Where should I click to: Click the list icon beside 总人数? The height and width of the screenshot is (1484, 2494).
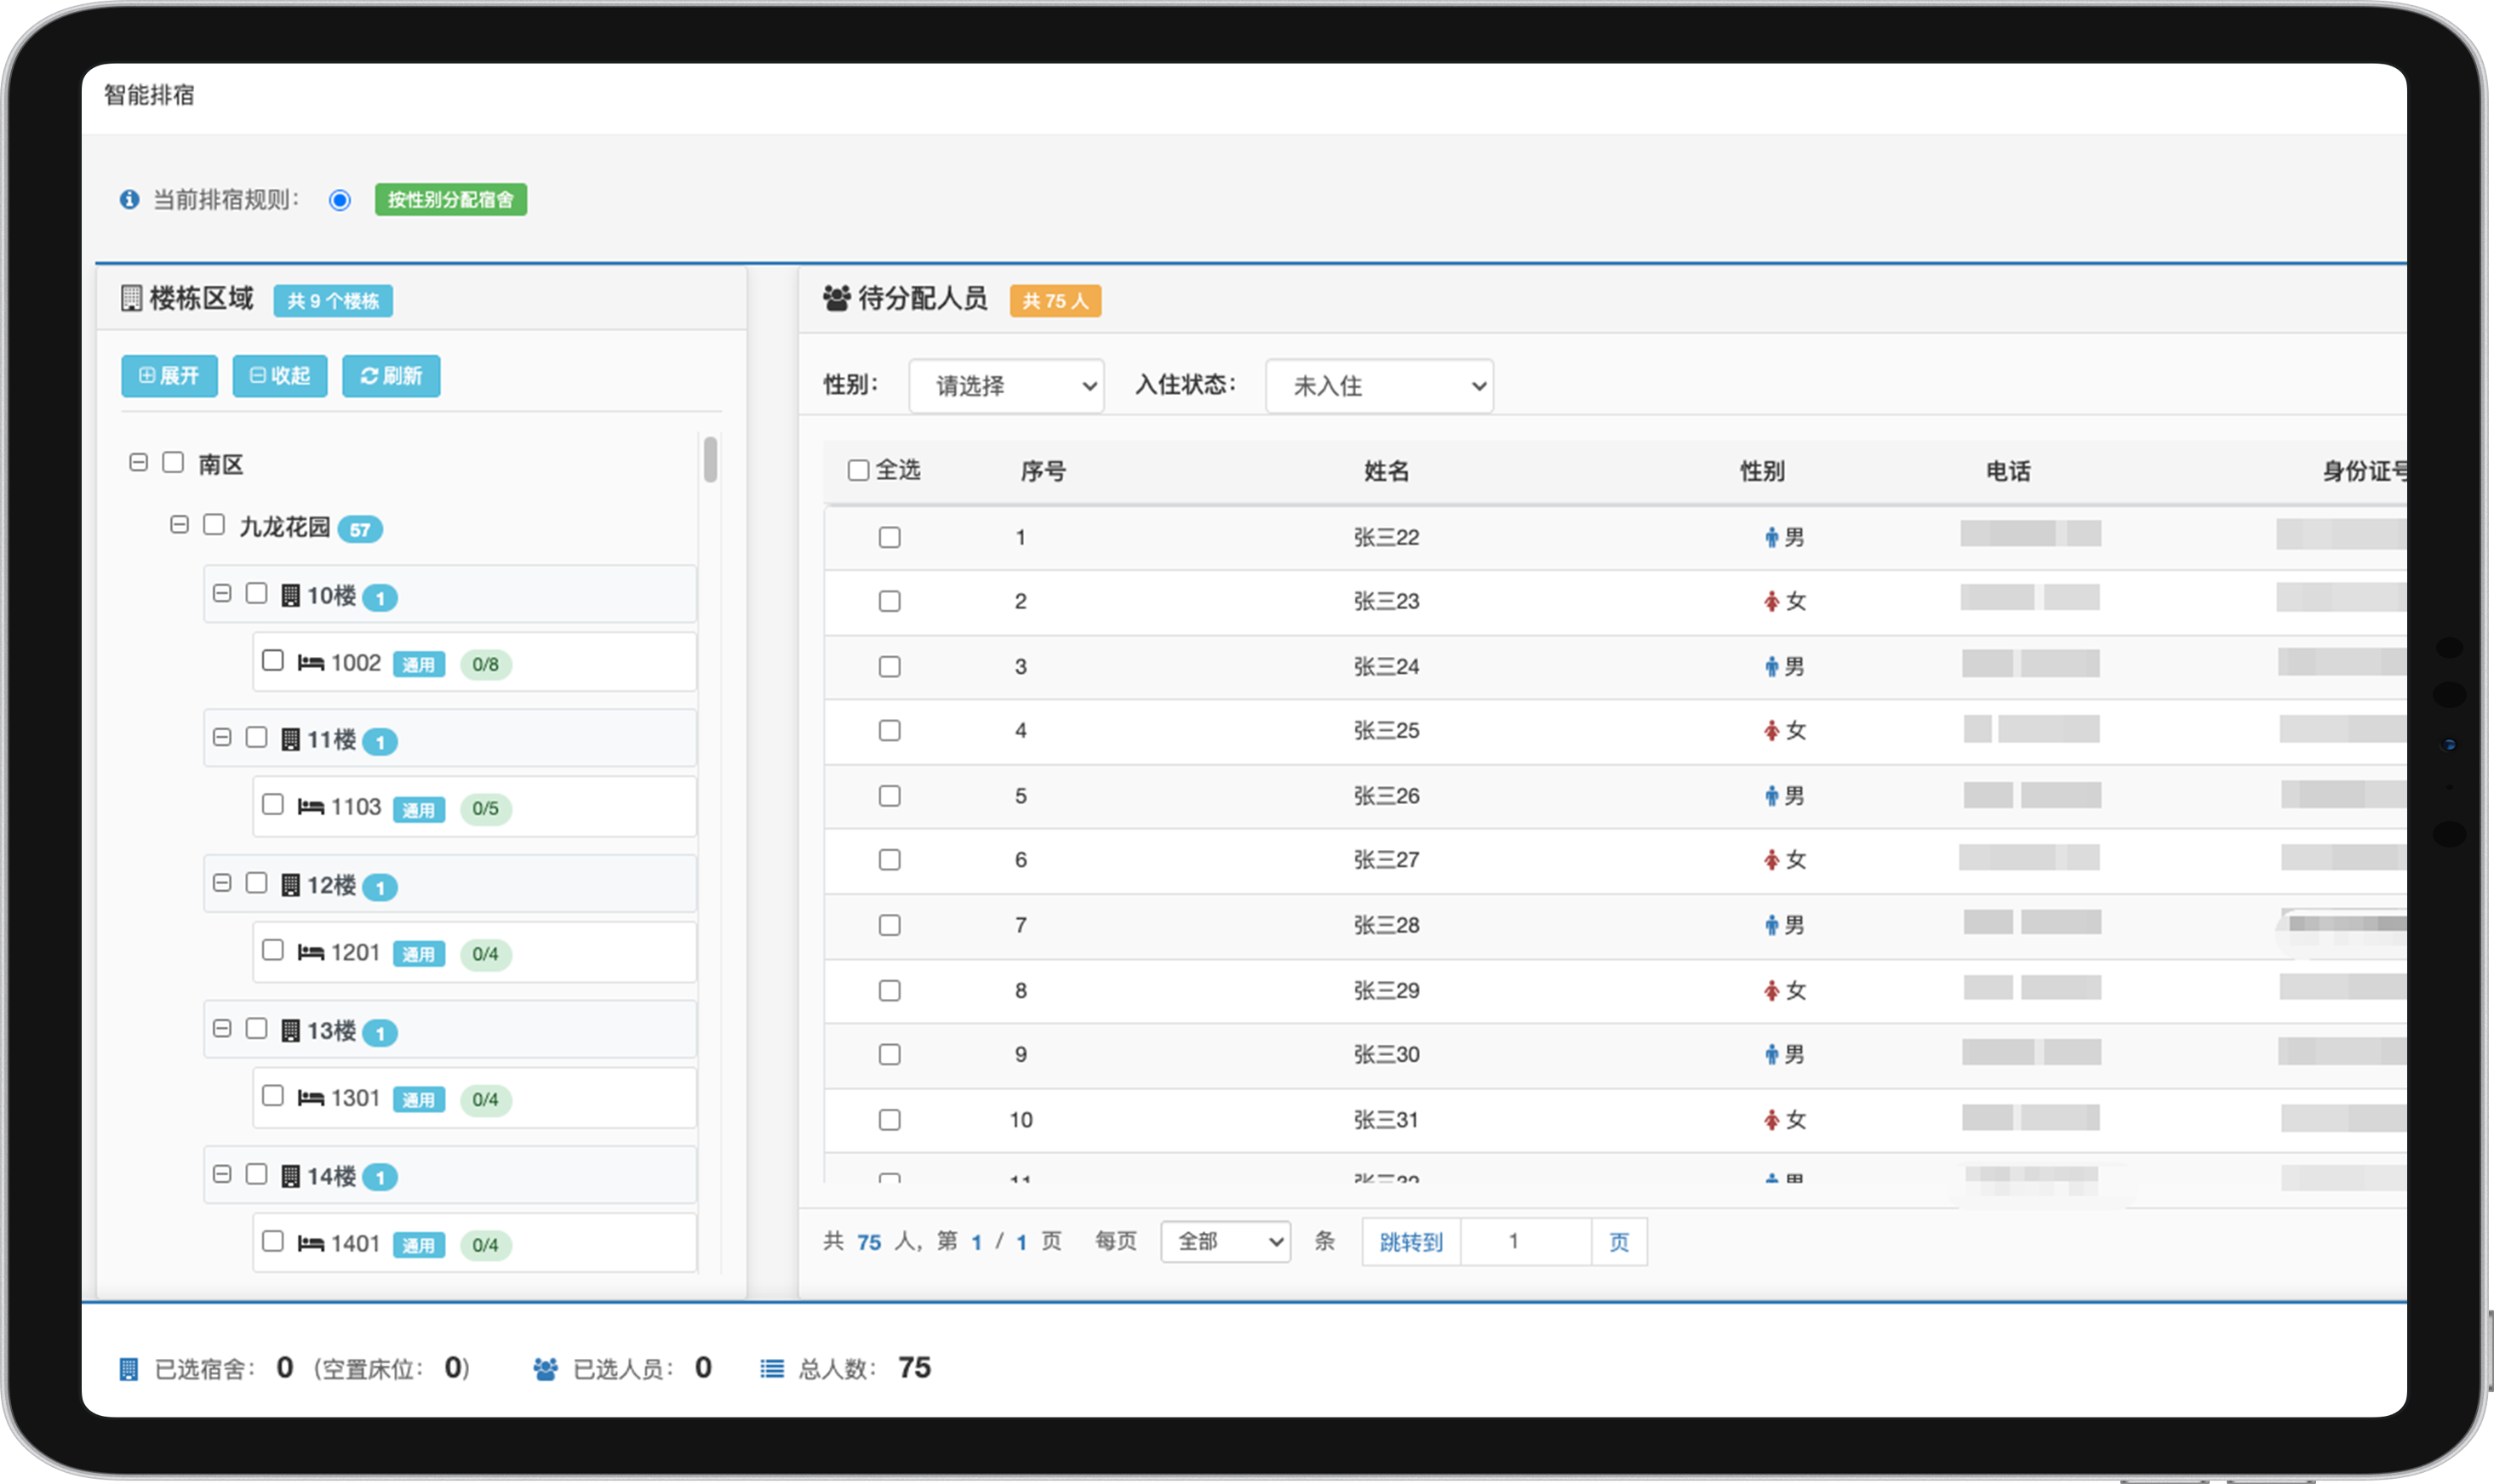771,1368
